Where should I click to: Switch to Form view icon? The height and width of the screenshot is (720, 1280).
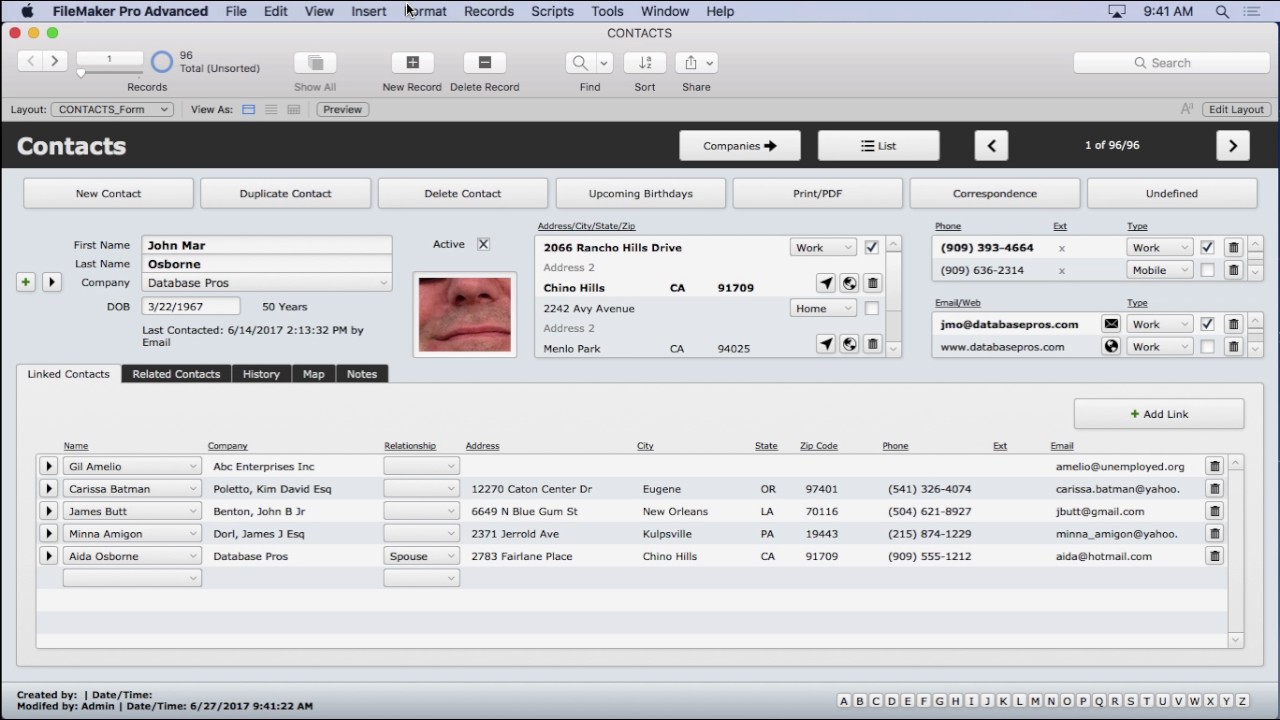pyautogui.click(x=249, y=109)
